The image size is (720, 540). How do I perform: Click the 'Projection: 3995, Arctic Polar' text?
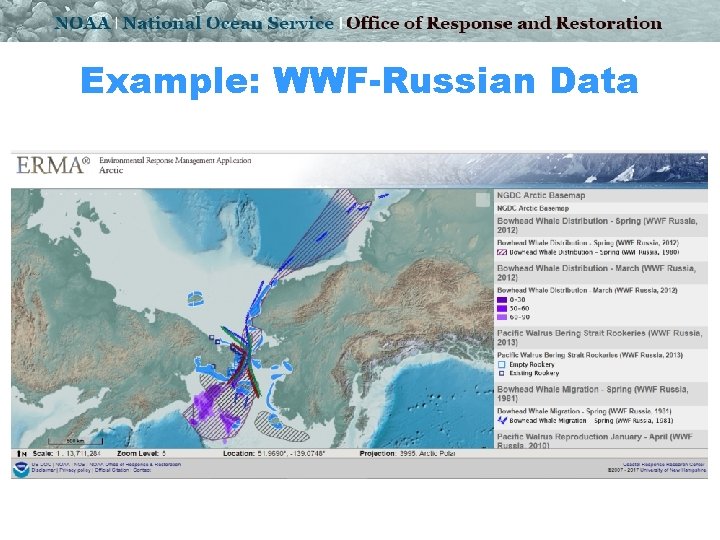[x=407, y=454]
